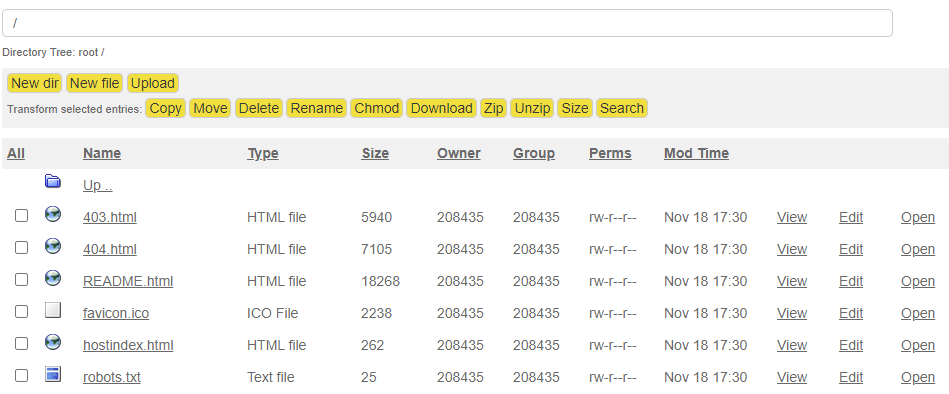This screenshot has width=949, height=394.
Task: Click the Download button
Action: click(441, 108)
